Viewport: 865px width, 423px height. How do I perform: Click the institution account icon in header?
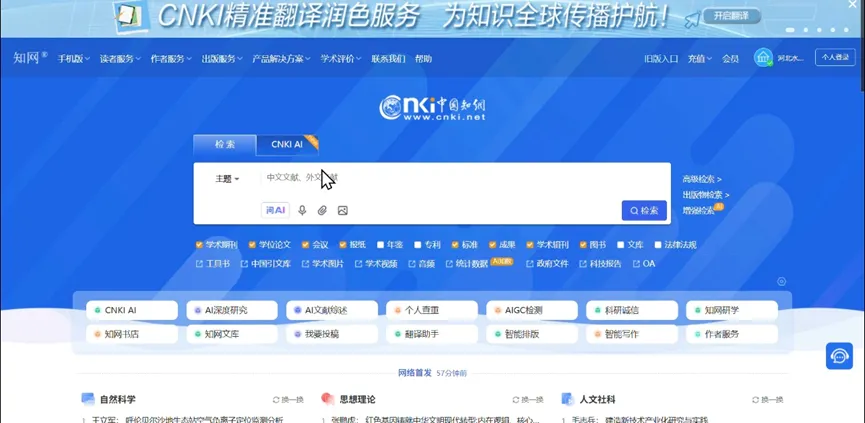click(763, 58)
